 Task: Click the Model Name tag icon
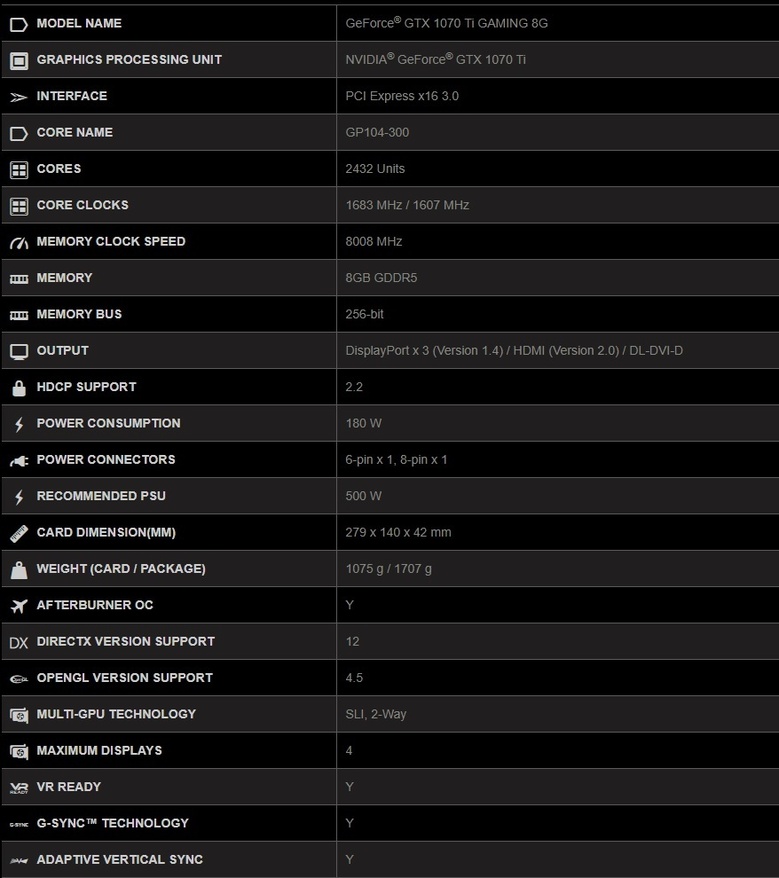18,24
